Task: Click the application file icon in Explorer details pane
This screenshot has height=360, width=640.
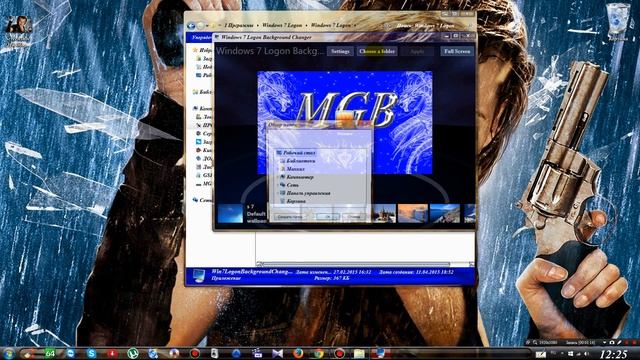Action: tap(198, 276)
